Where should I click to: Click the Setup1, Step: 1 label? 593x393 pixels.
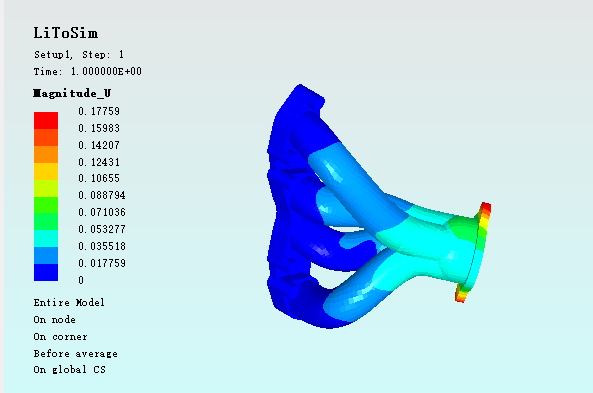coord(79,55)
